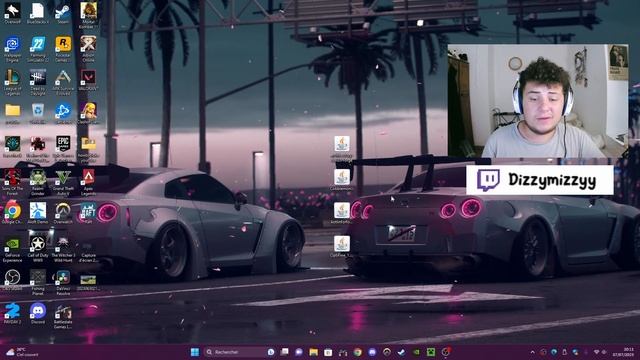
Task: Launch Grand Theft Auto V desktop shortcut
Action: point(63,182)
